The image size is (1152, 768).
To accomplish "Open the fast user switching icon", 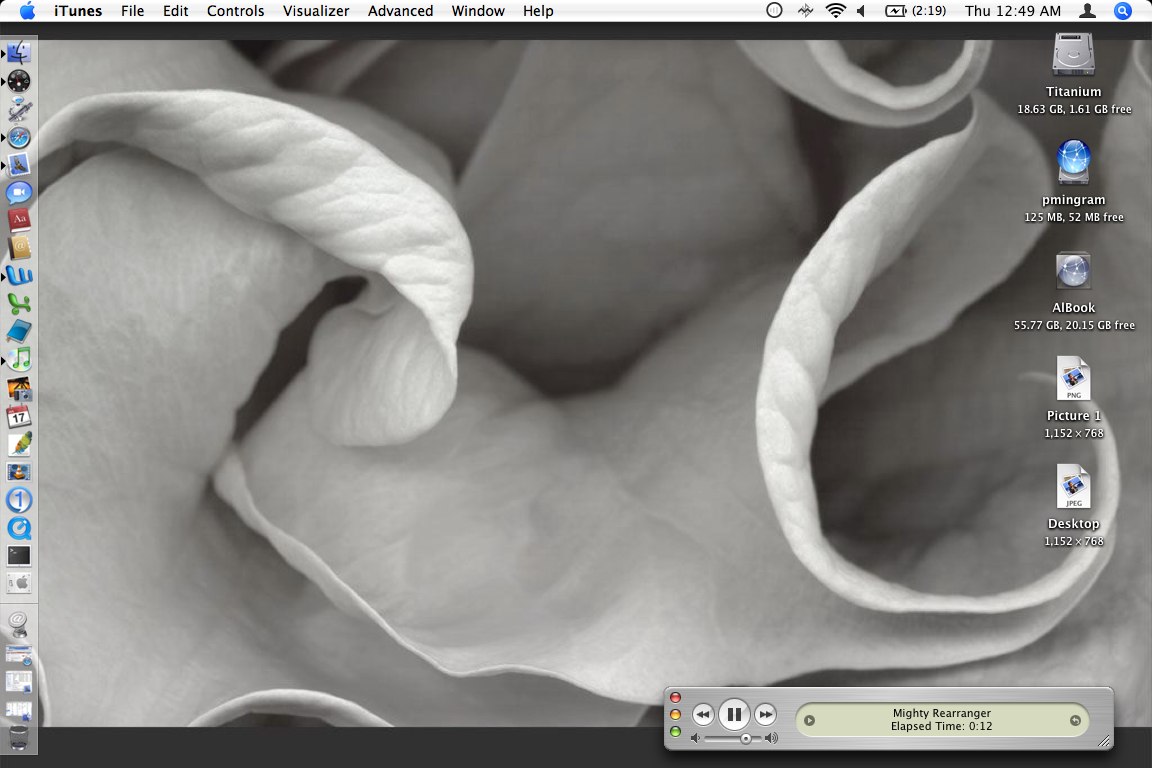I will (x=1087, y=11).
